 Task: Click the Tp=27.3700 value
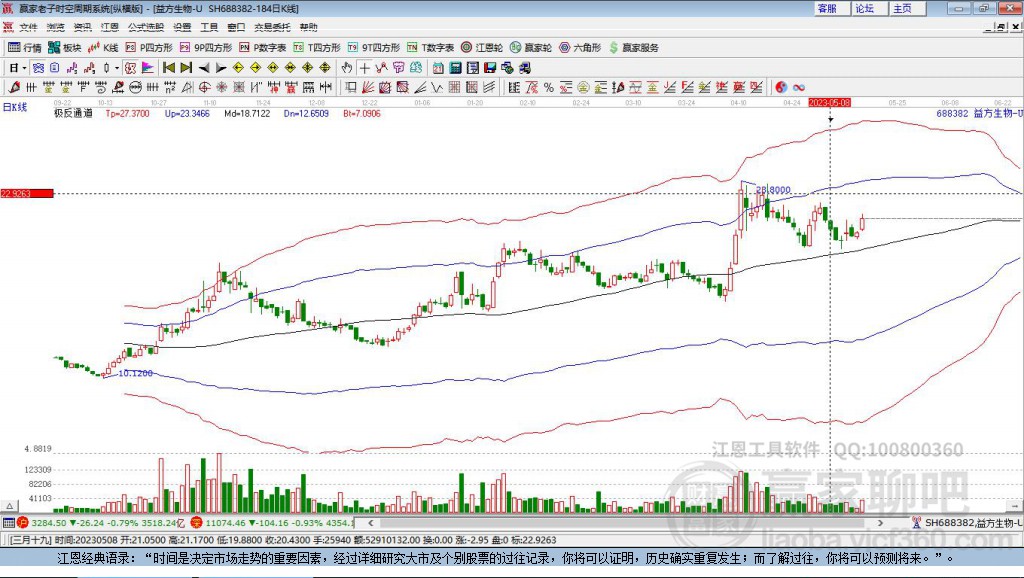(x=127, y=113)
